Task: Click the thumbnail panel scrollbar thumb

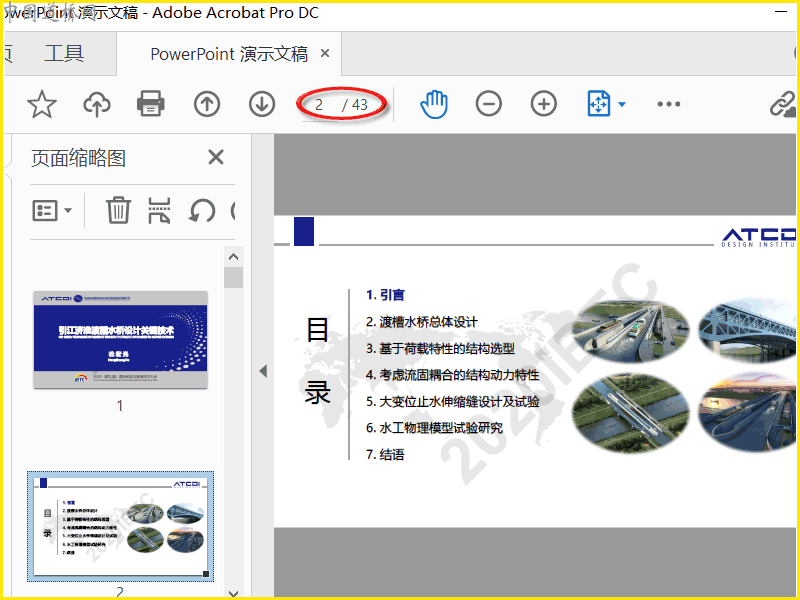Action: pos(233,277)
